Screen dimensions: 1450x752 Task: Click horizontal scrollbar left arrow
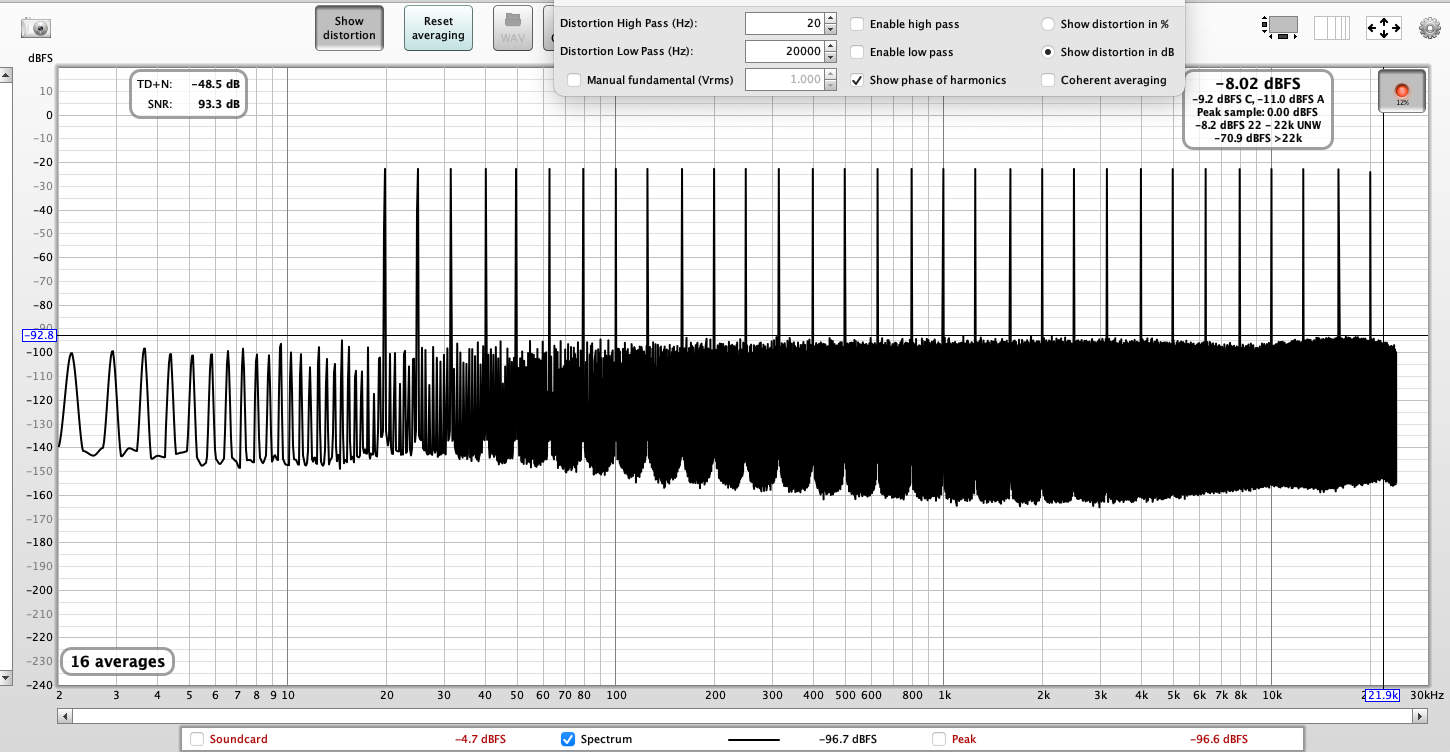click(65, 716)
